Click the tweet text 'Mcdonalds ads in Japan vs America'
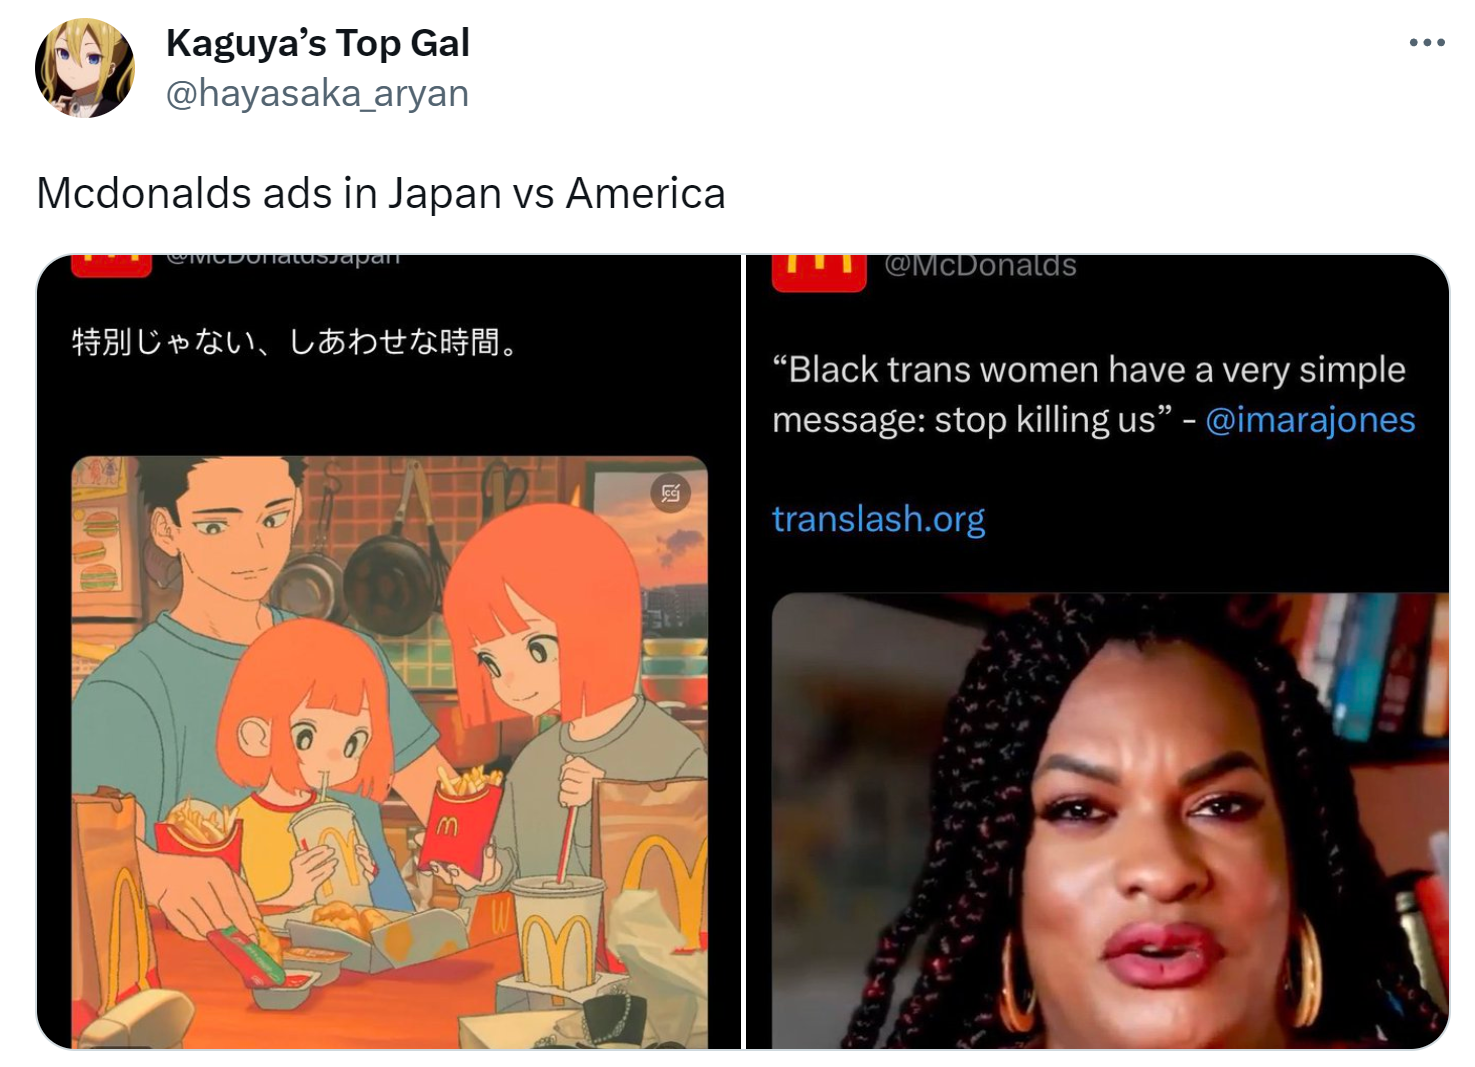 381,193
